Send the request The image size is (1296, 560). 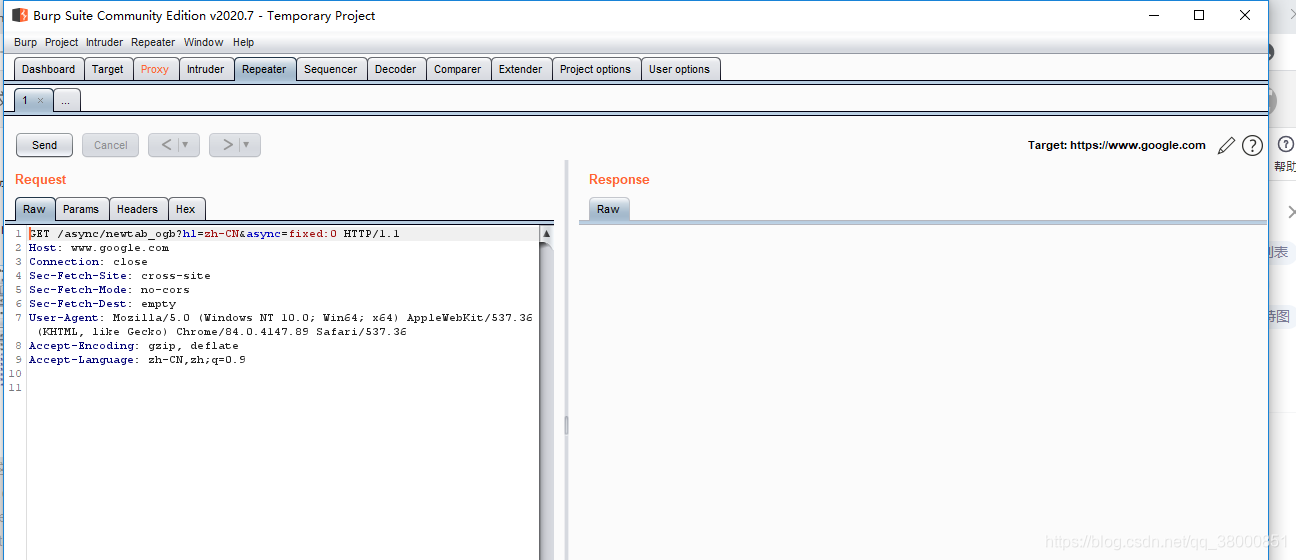coord(45,145)
